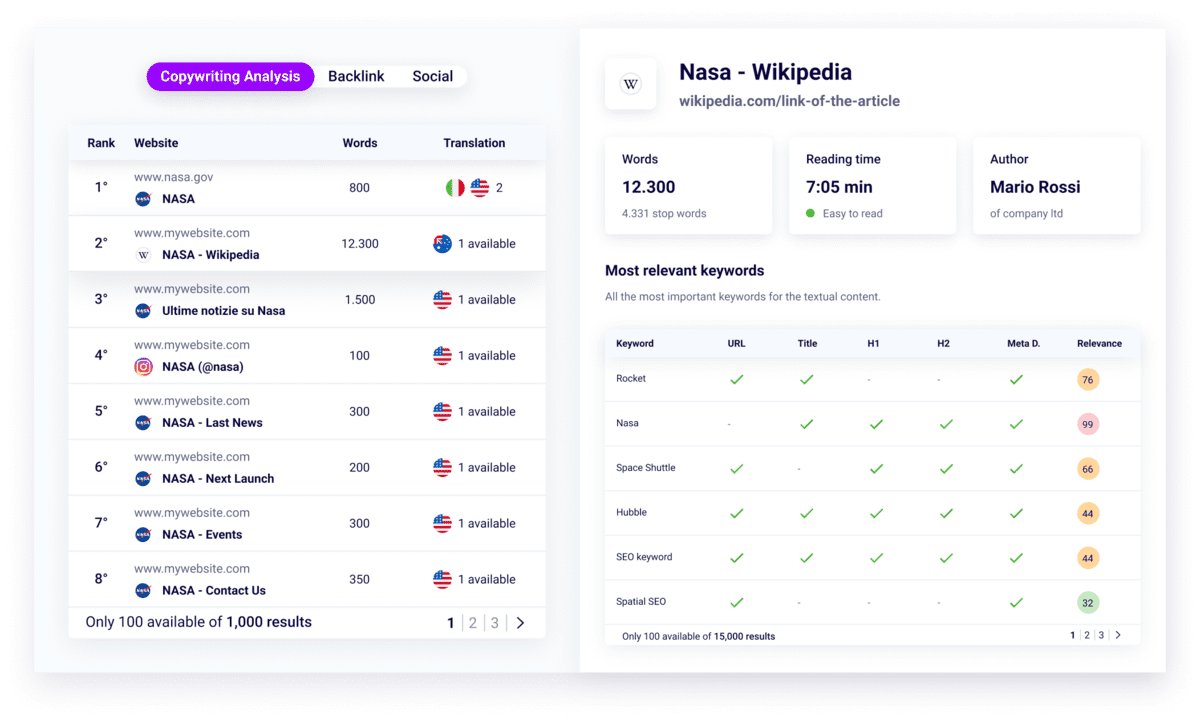Click relevance score 32 badge for Spatial SEO
The width and height of the screenshot is (1200, 719).
[1088, 602]
